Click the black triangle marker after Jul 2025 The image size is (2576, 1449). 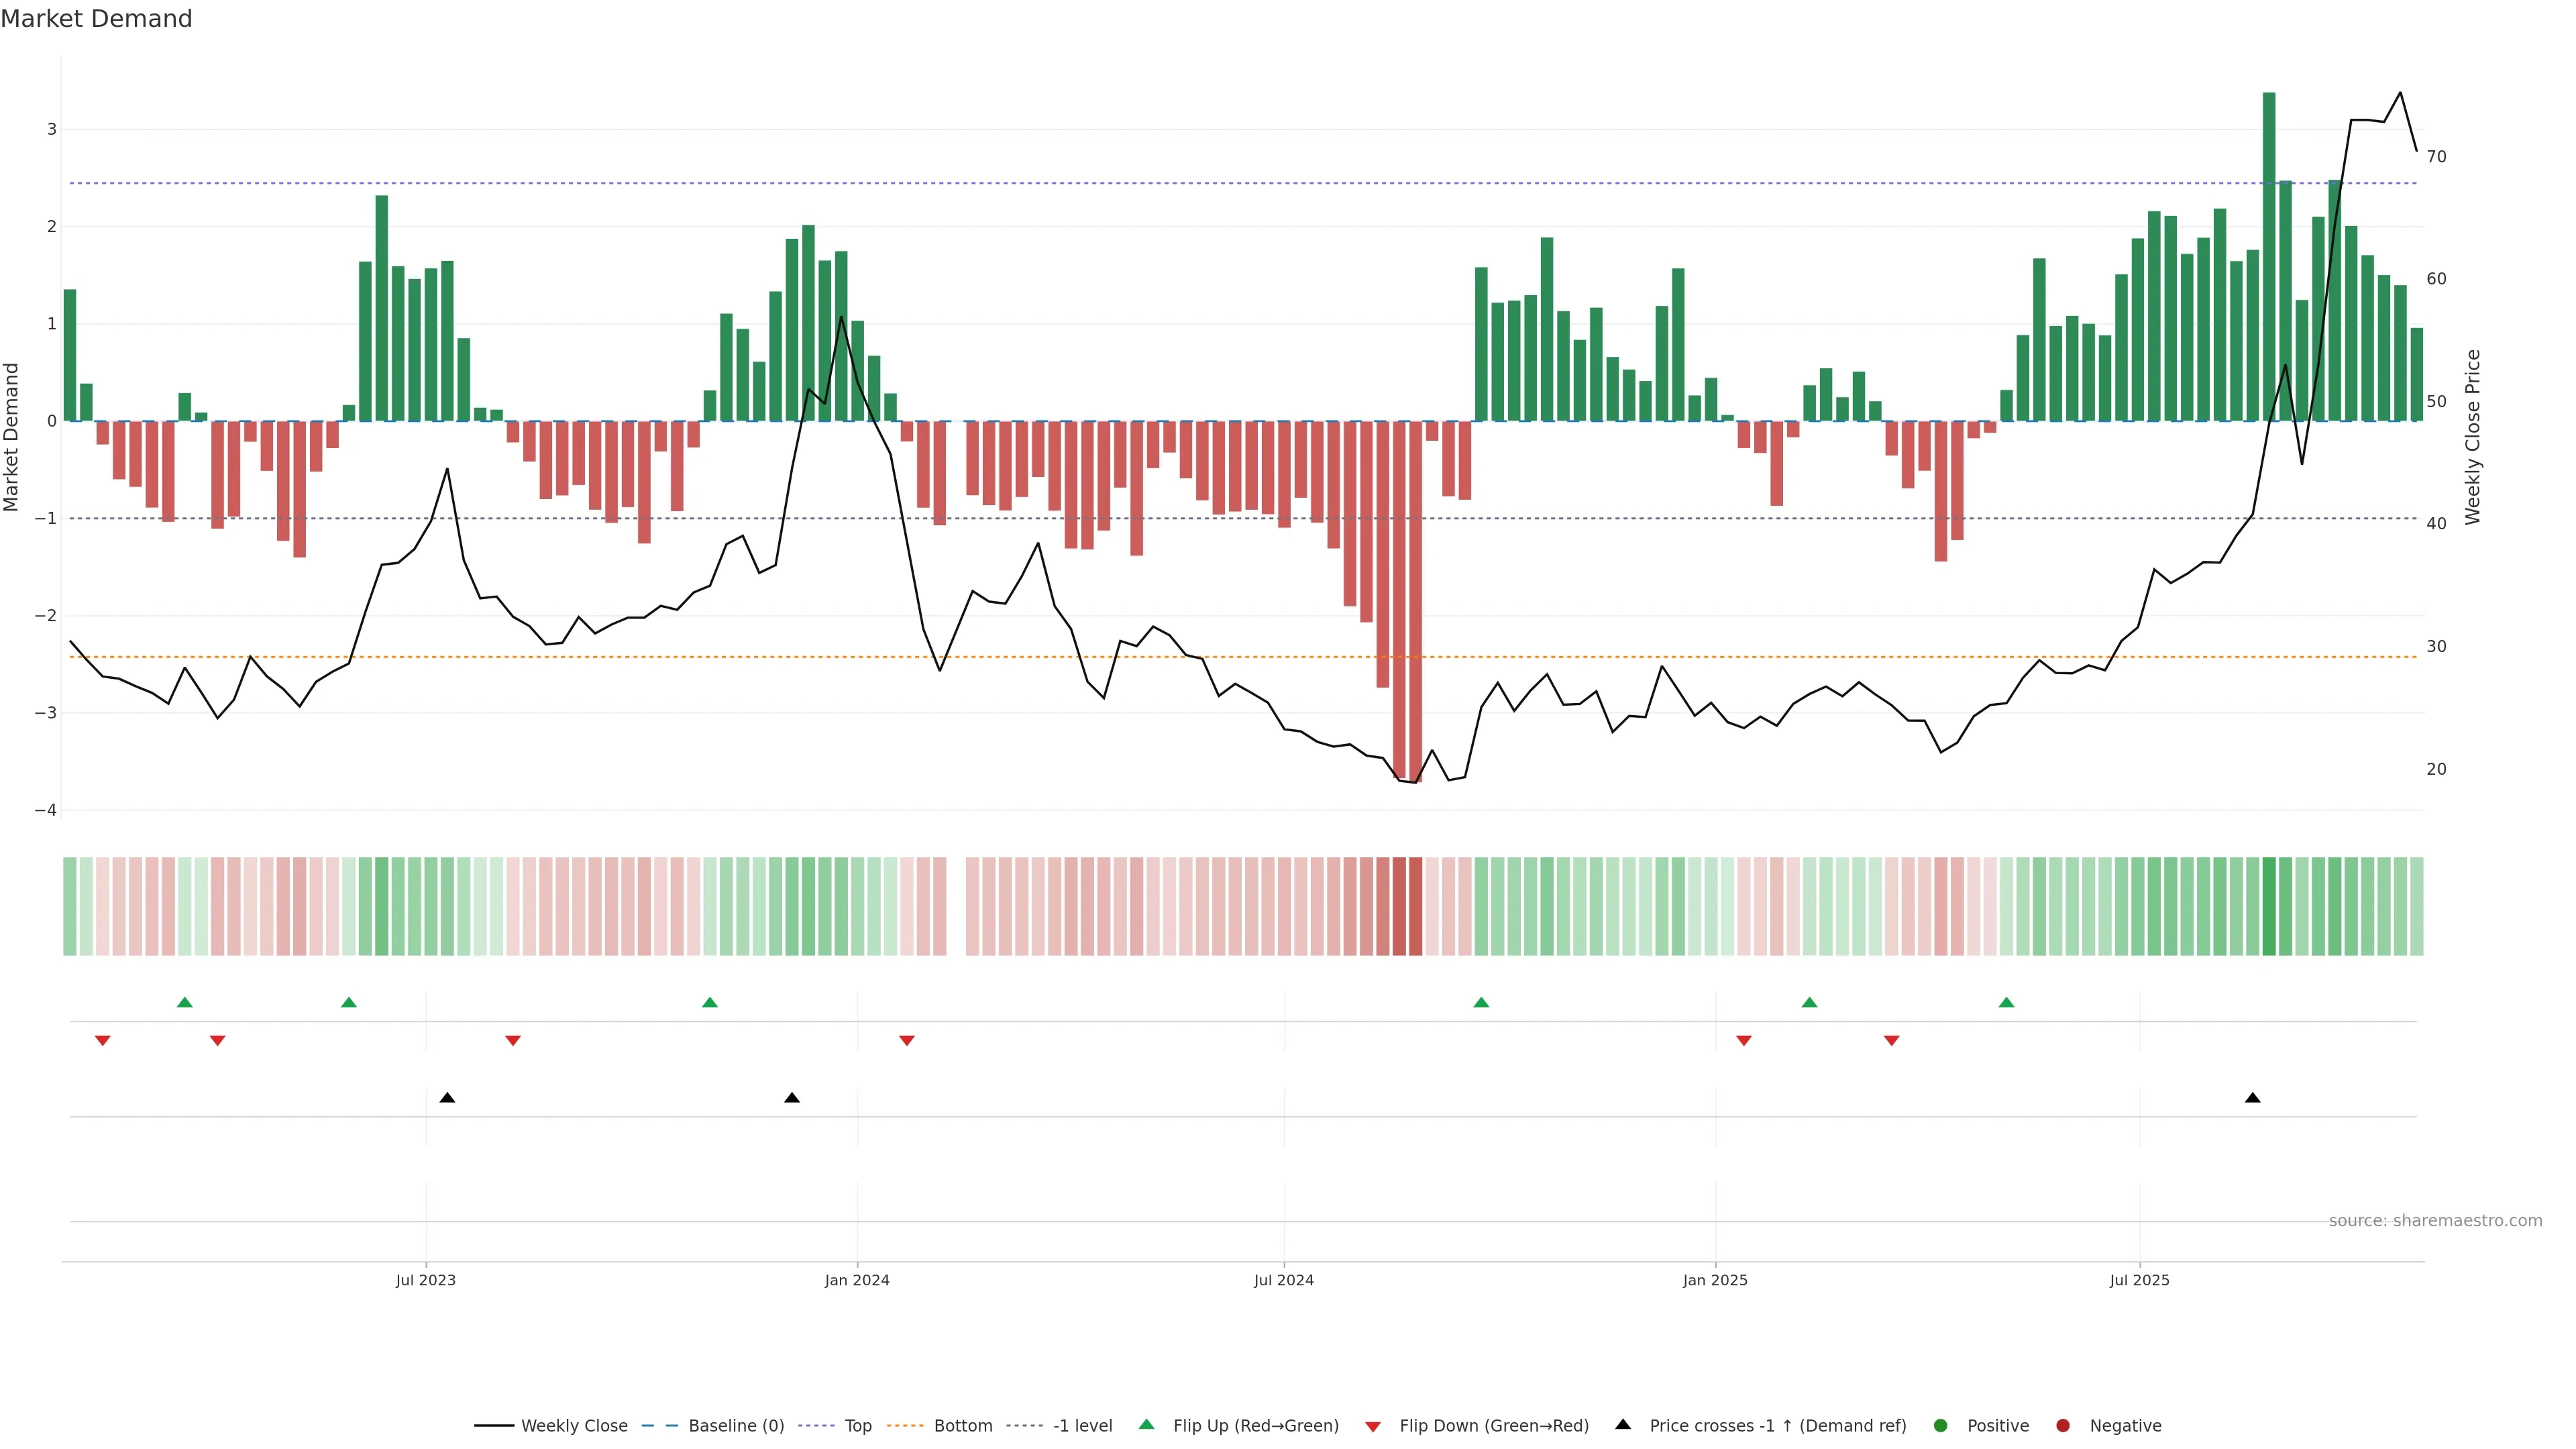2253,1098
